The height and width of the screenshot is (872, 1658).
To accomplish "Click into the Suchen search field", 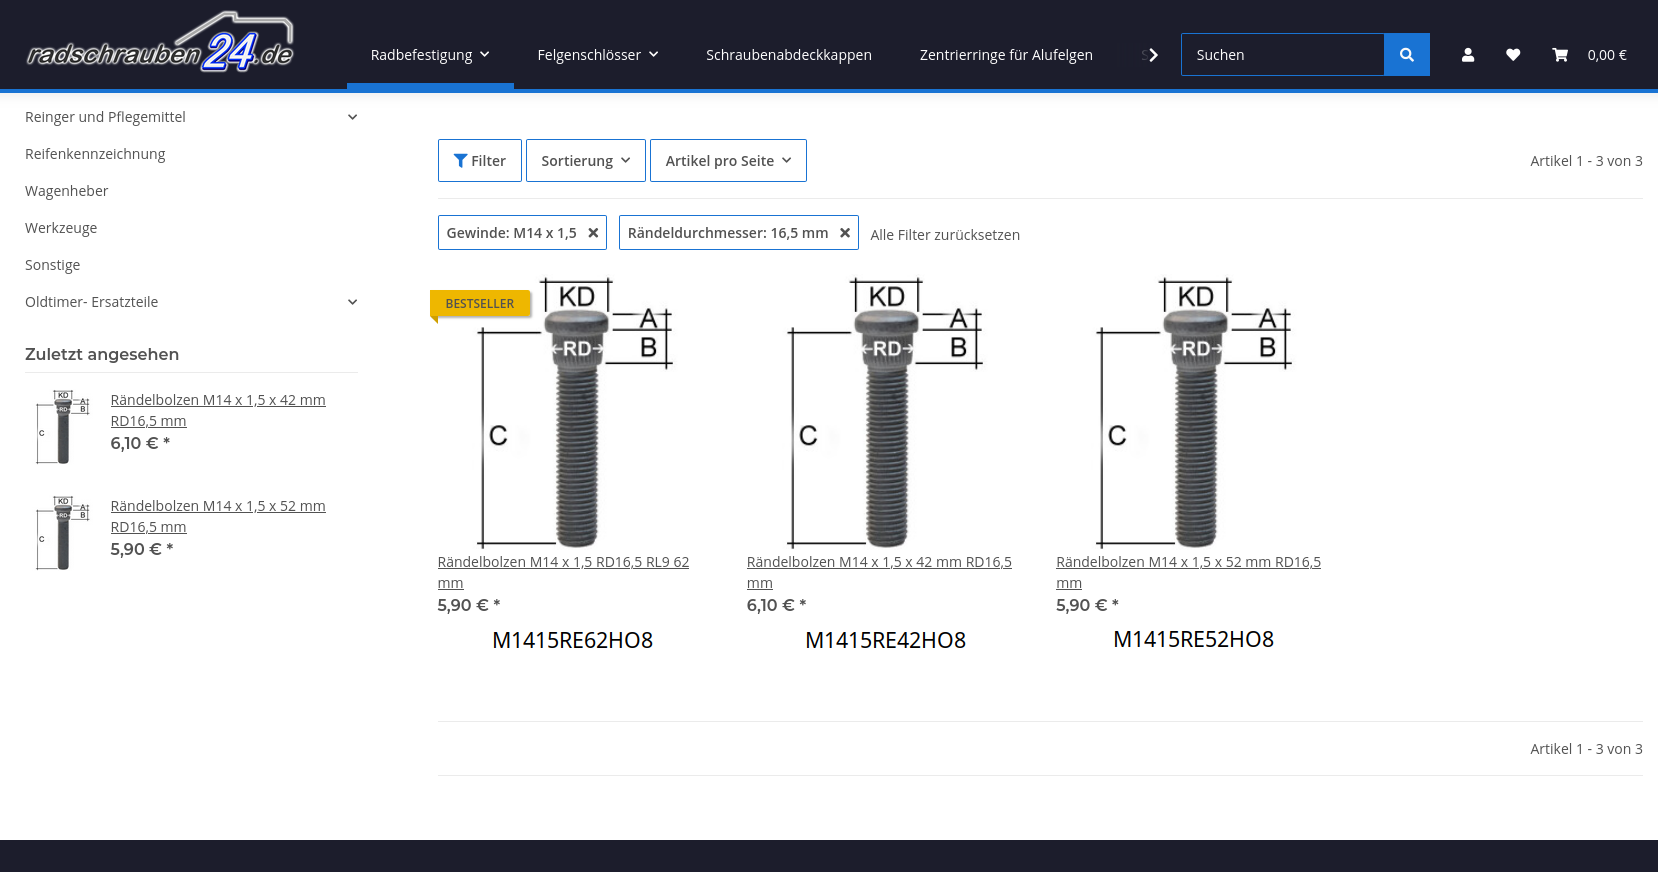I will point(1282,55).
